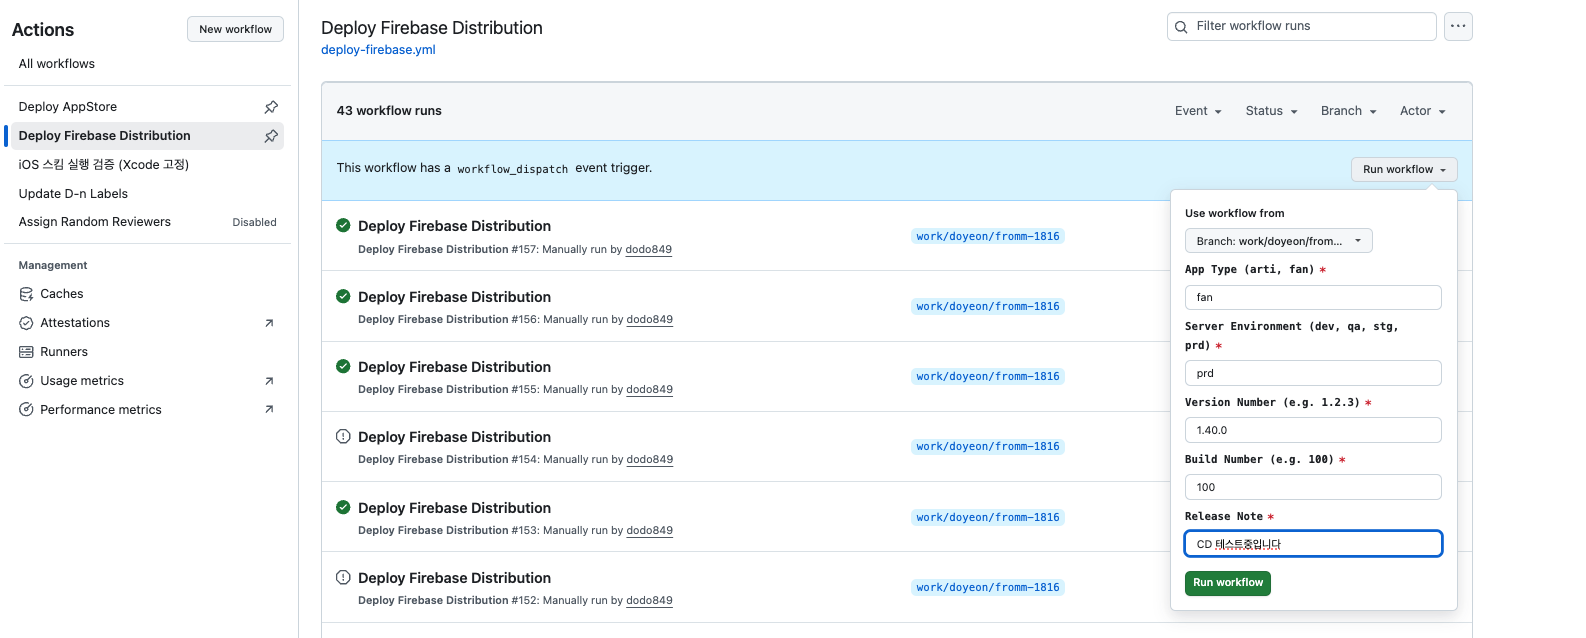Select the Update D-n Labels workflow
1586x638 pixels.
pyautogui.click(x=73, y=194)
